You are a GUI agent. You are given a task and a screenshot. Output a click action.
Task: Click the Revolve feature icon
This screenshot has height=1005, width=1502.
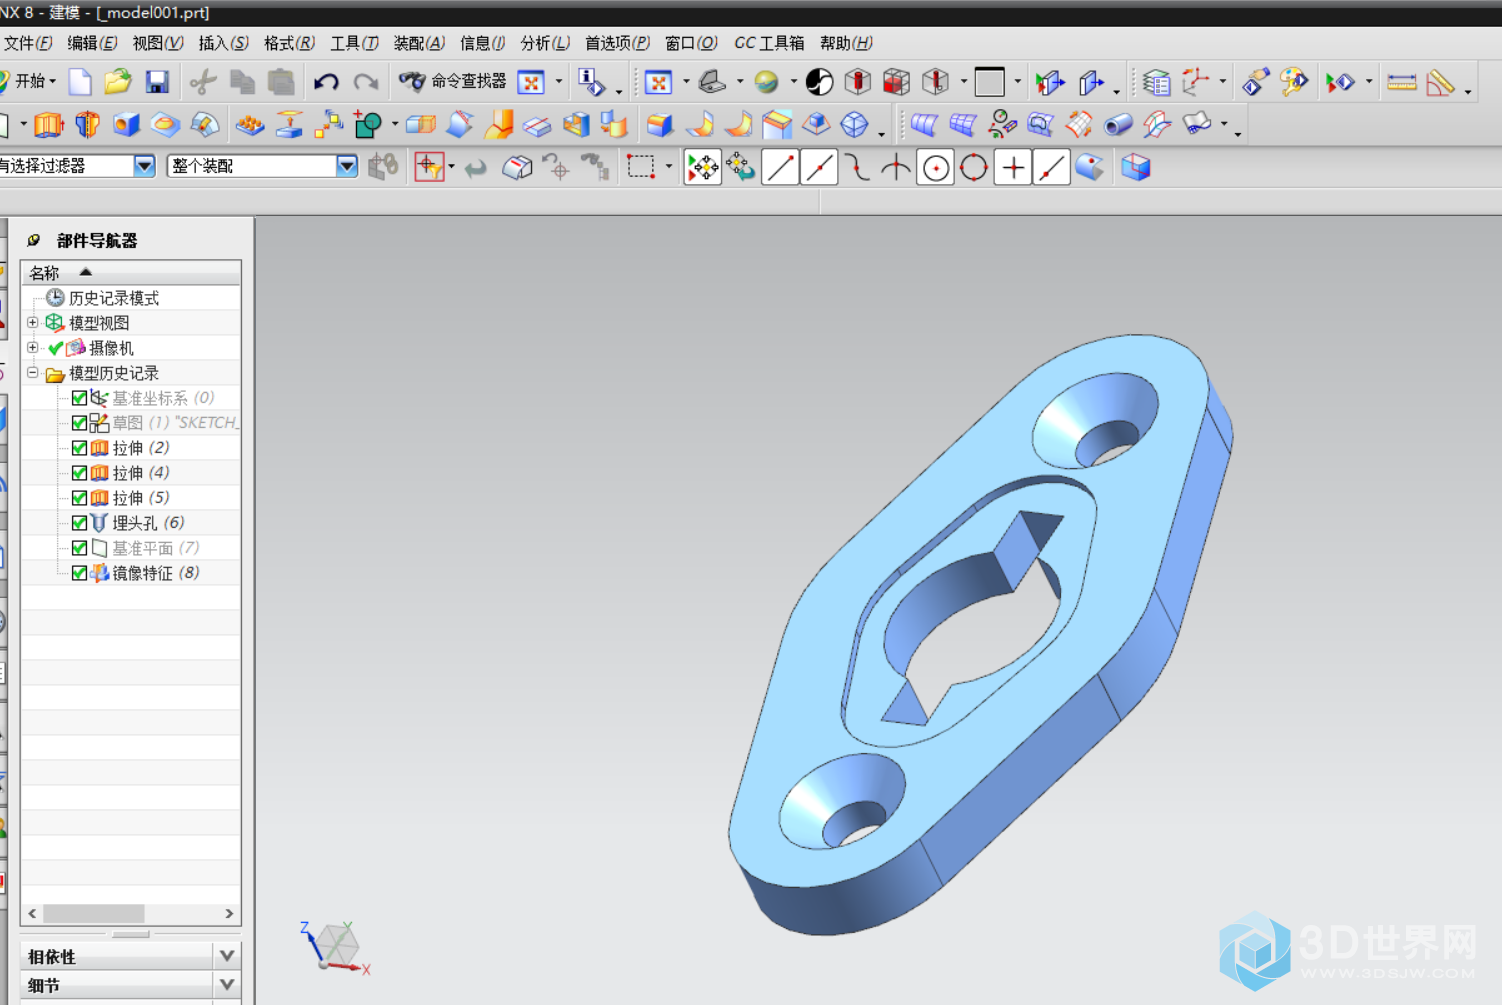(87, 125)
